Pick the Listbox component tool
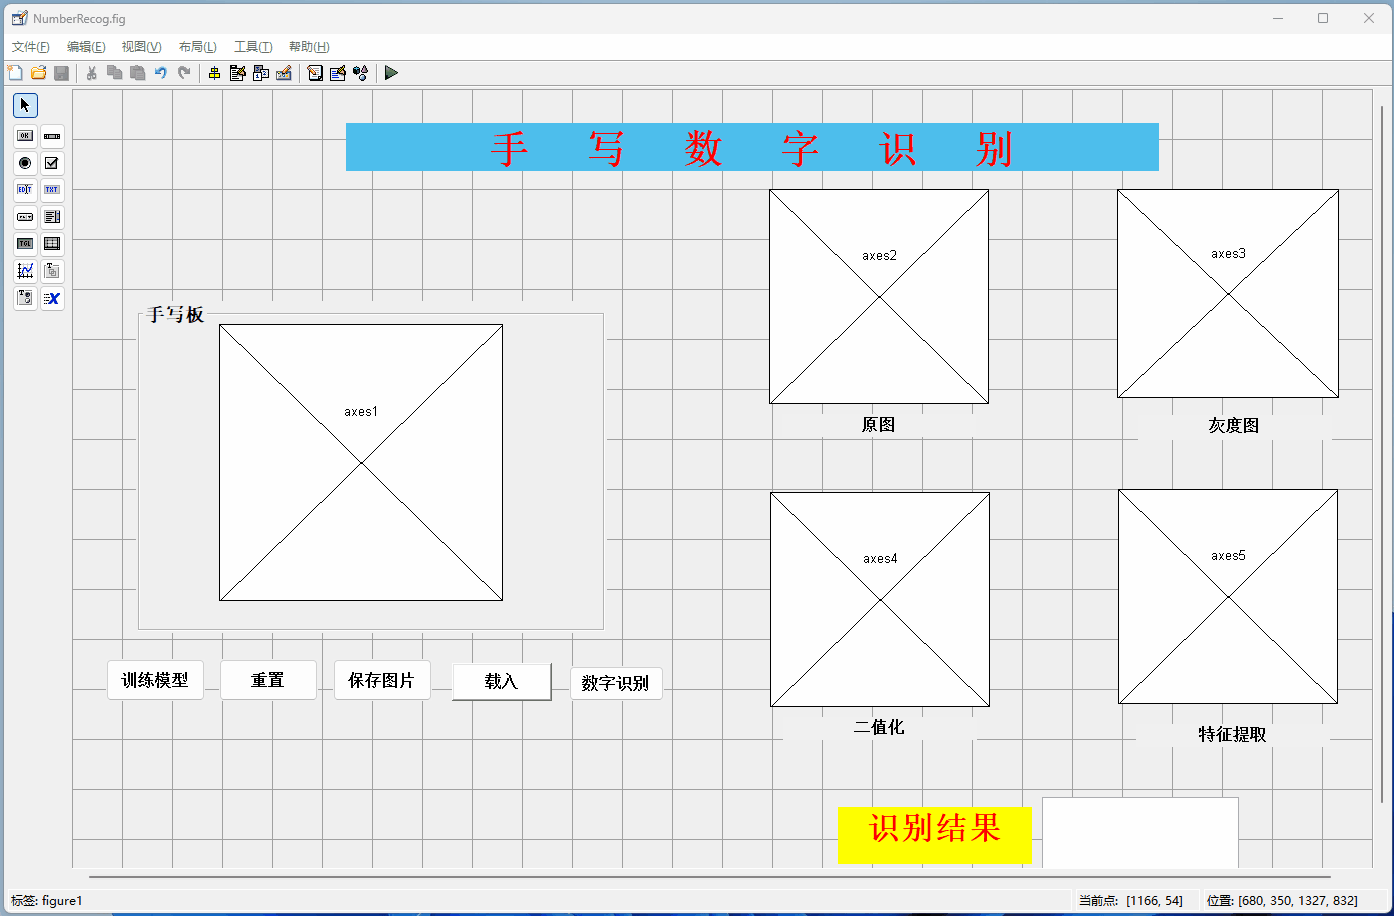Screen dimensions: 1394x916 [52, 216]
